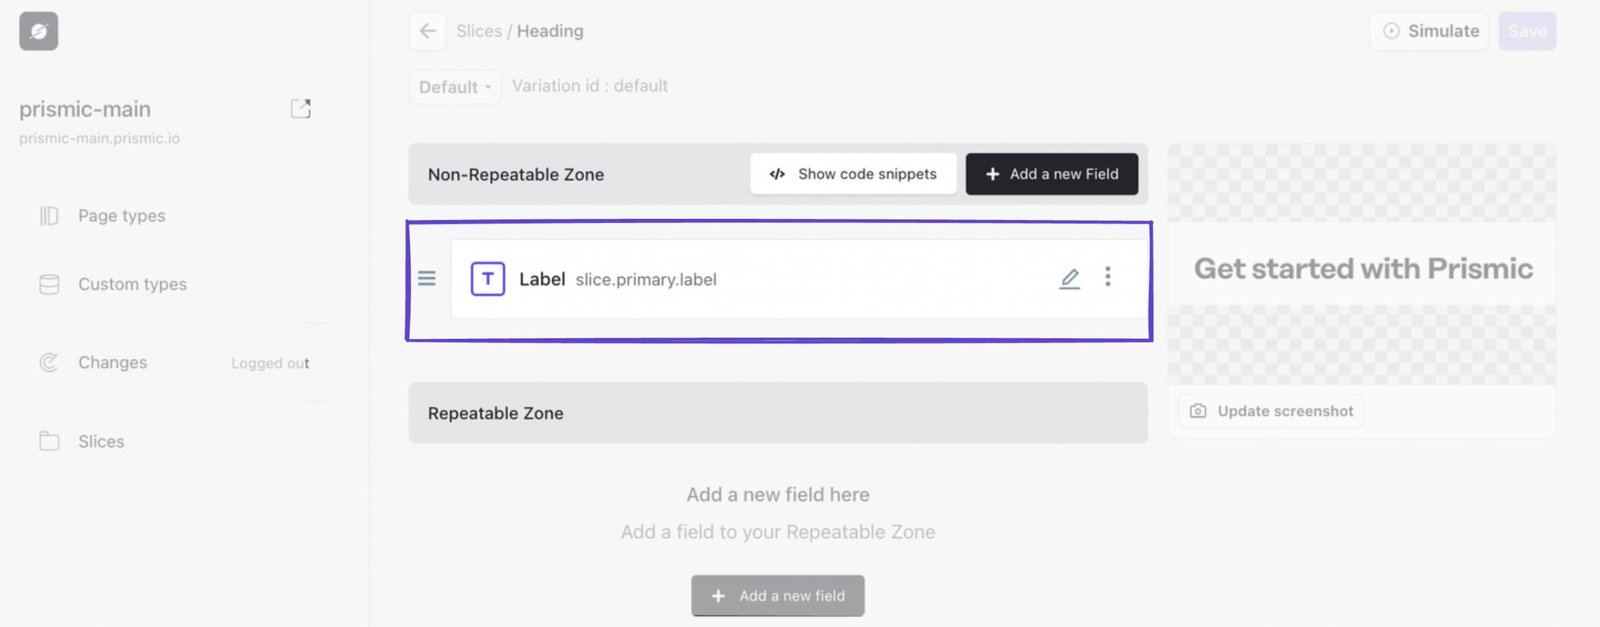Click Add a new field under the Repeatable Zone
Viewport: 1600px width, 627px height.
pyautogui.click(x=778, y=595)
